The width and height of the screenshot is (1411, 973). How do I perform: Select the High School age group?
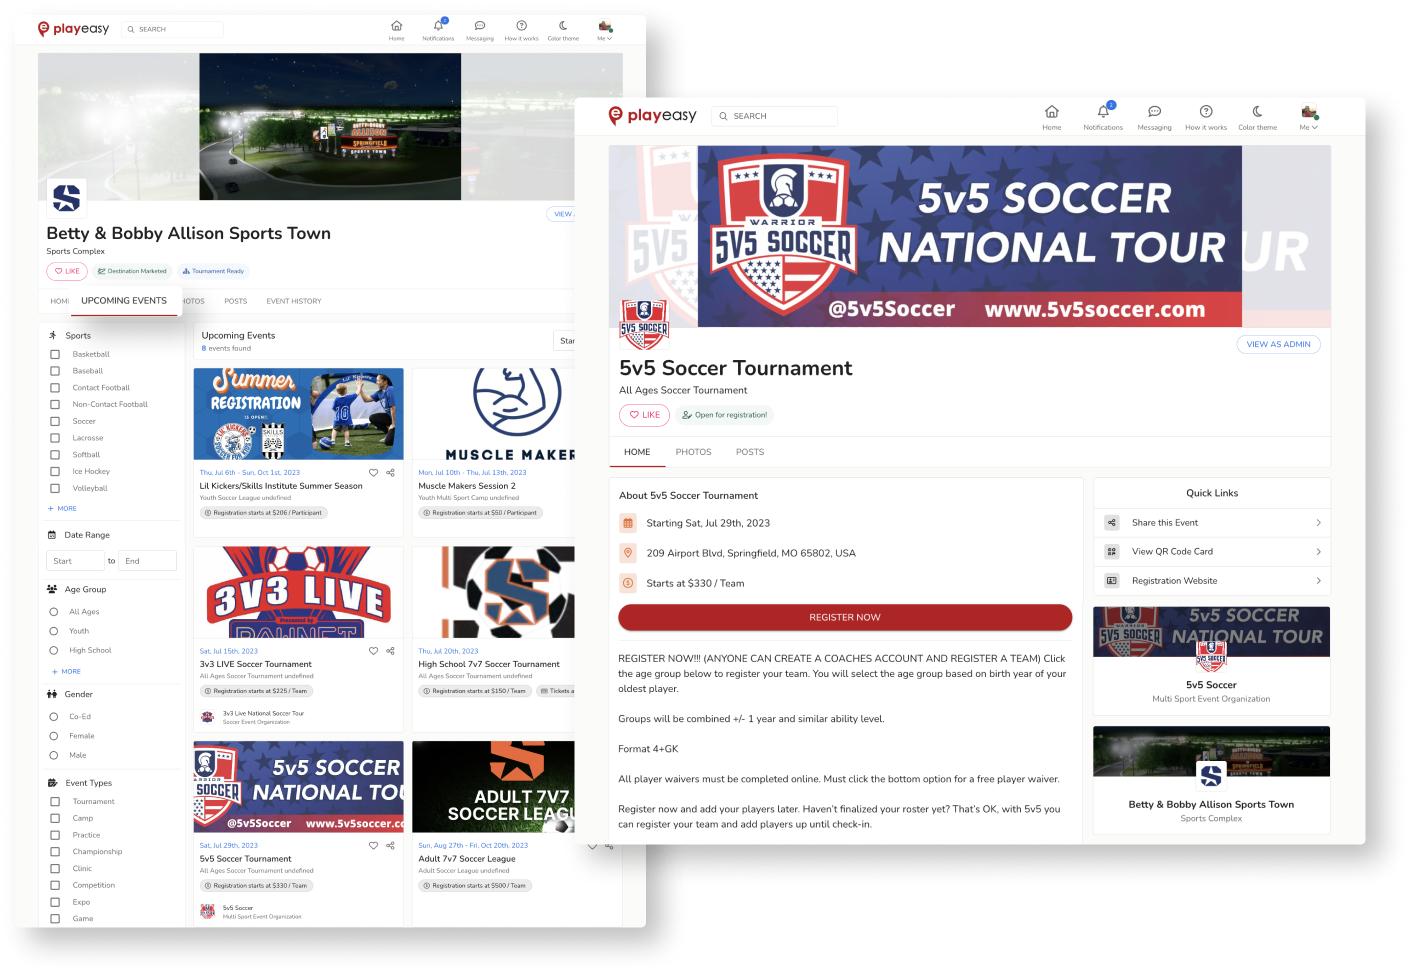point(54,650)
